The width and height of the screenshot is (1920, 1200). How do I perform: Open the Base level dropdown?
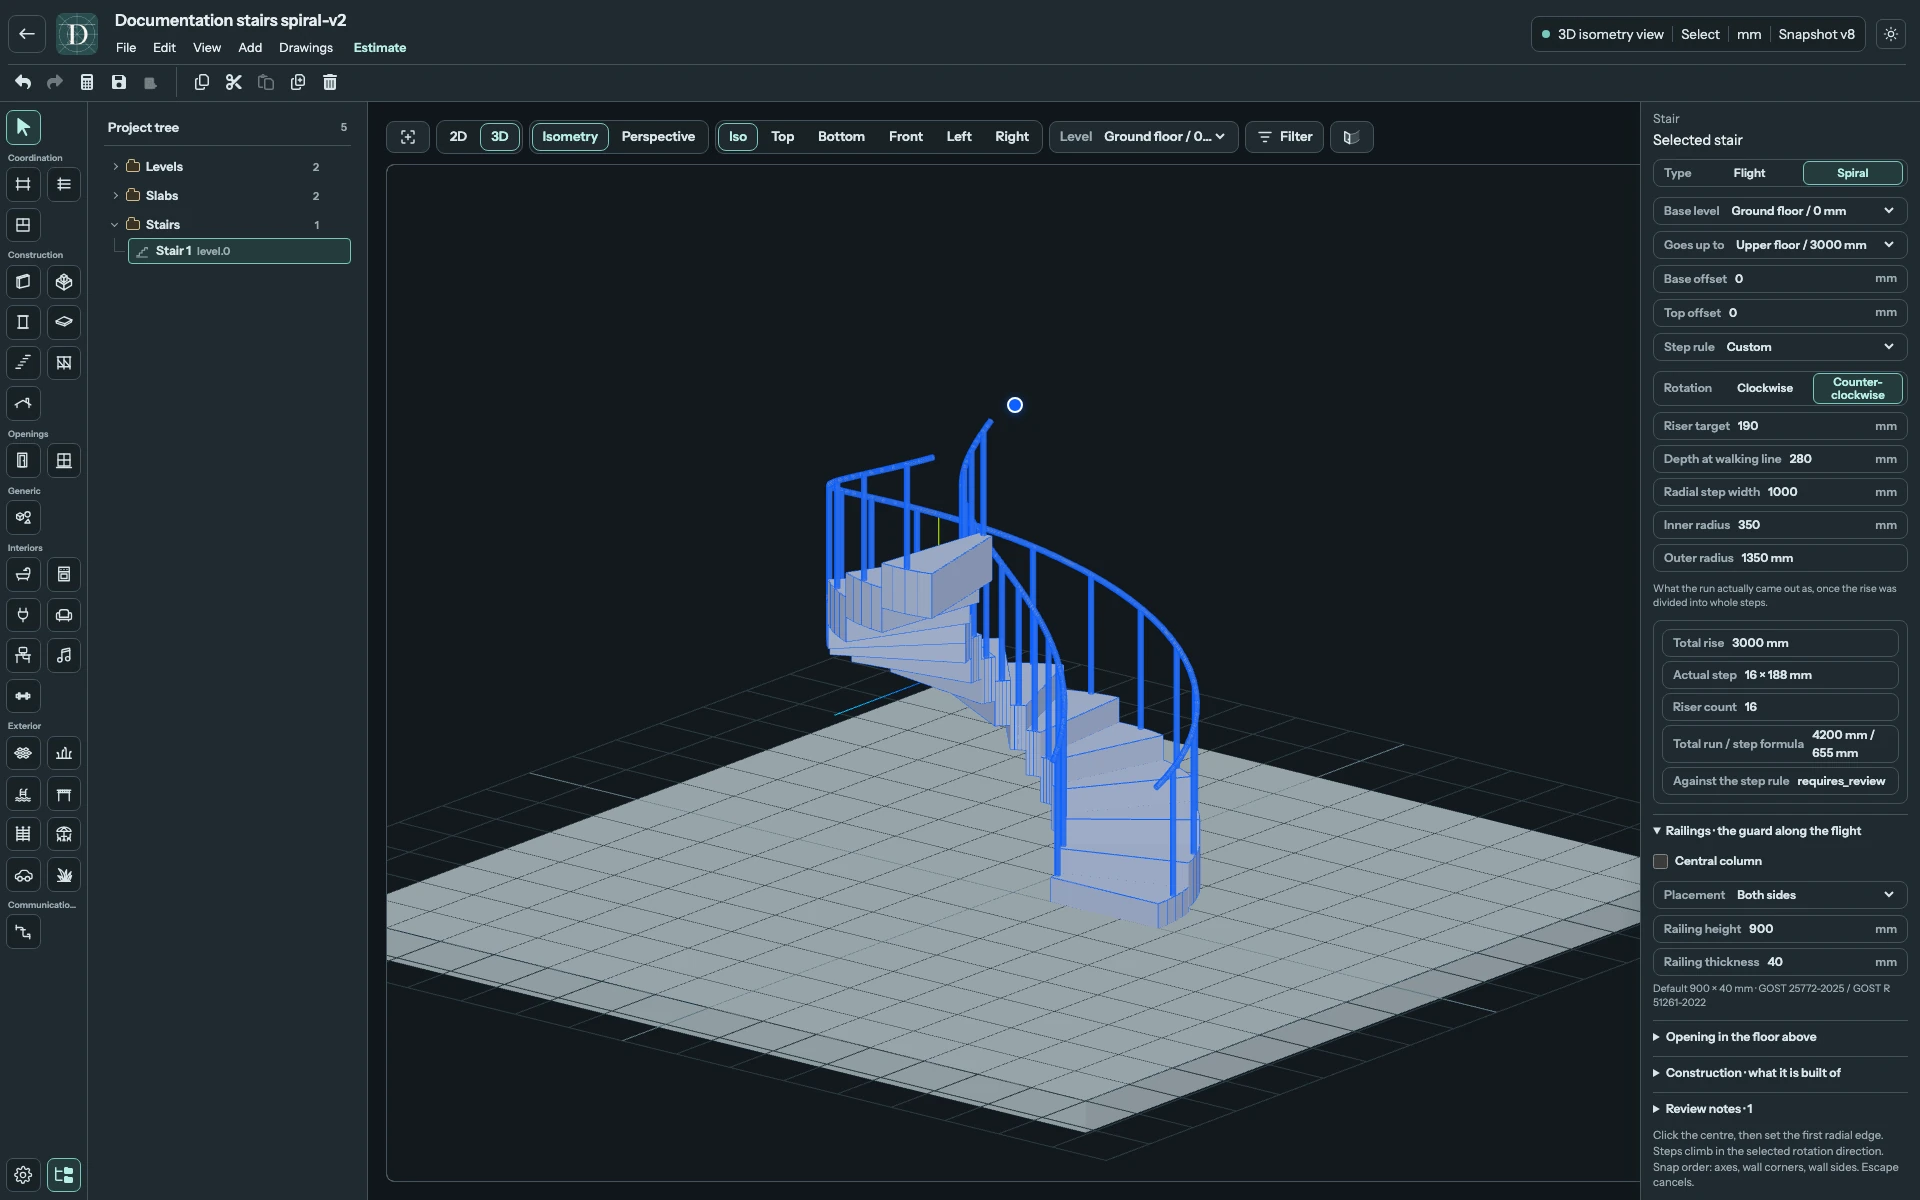point(1780,211)
